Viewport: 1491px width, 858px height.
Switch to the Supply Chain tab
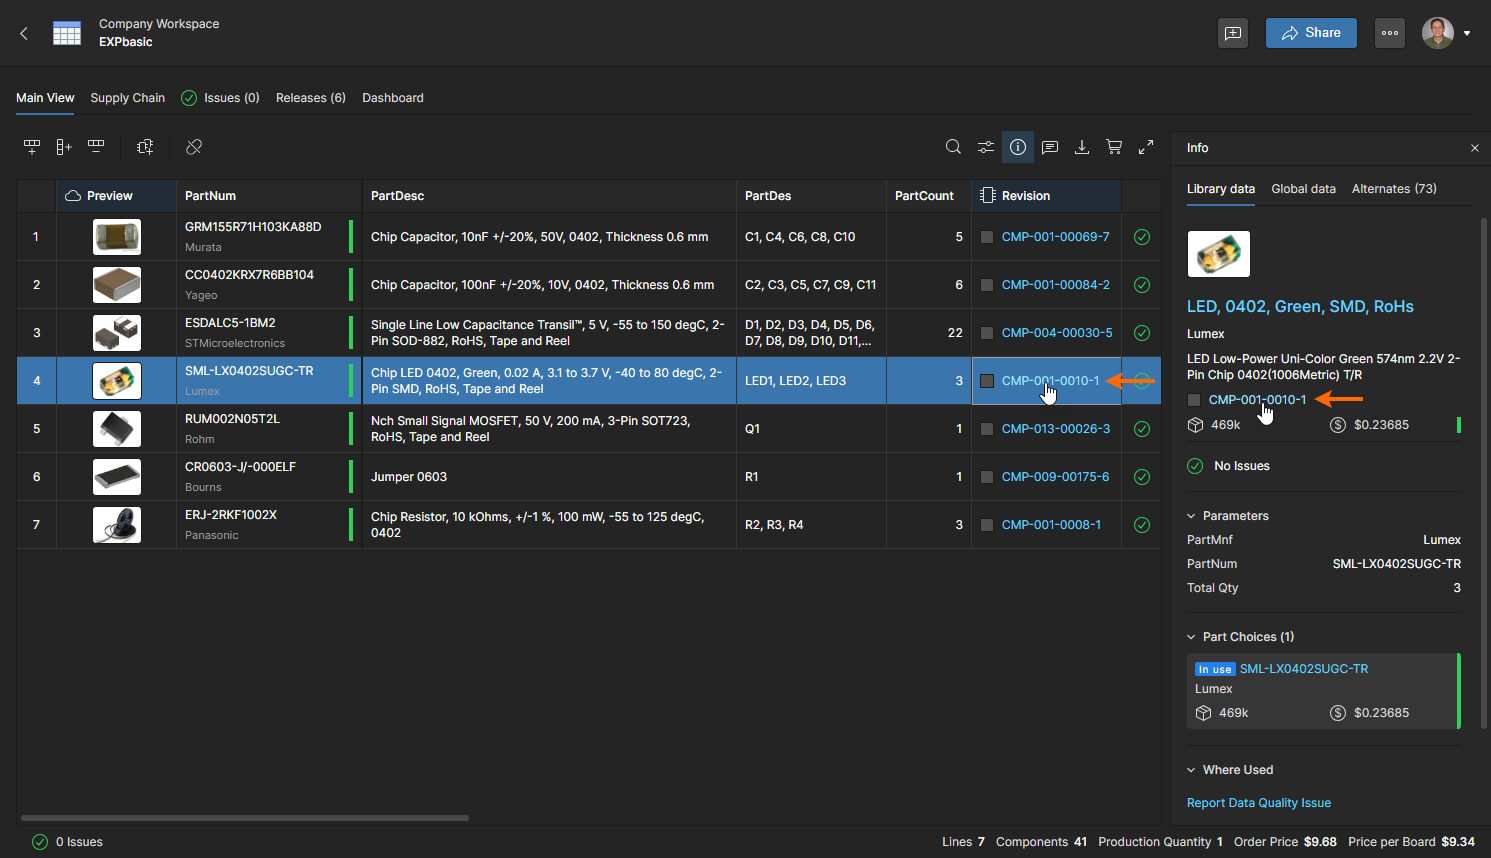pos(127,98)
